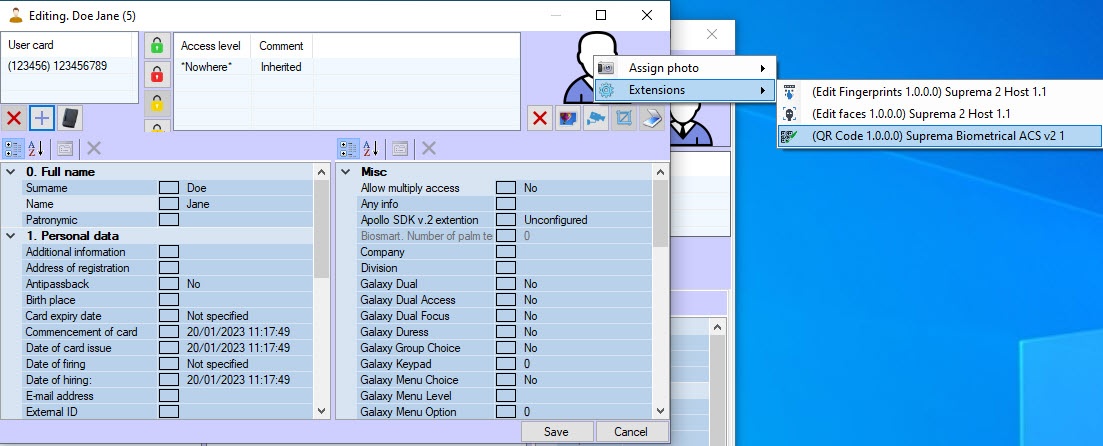Add a new user card with plus icon

(x=42, y=118)
